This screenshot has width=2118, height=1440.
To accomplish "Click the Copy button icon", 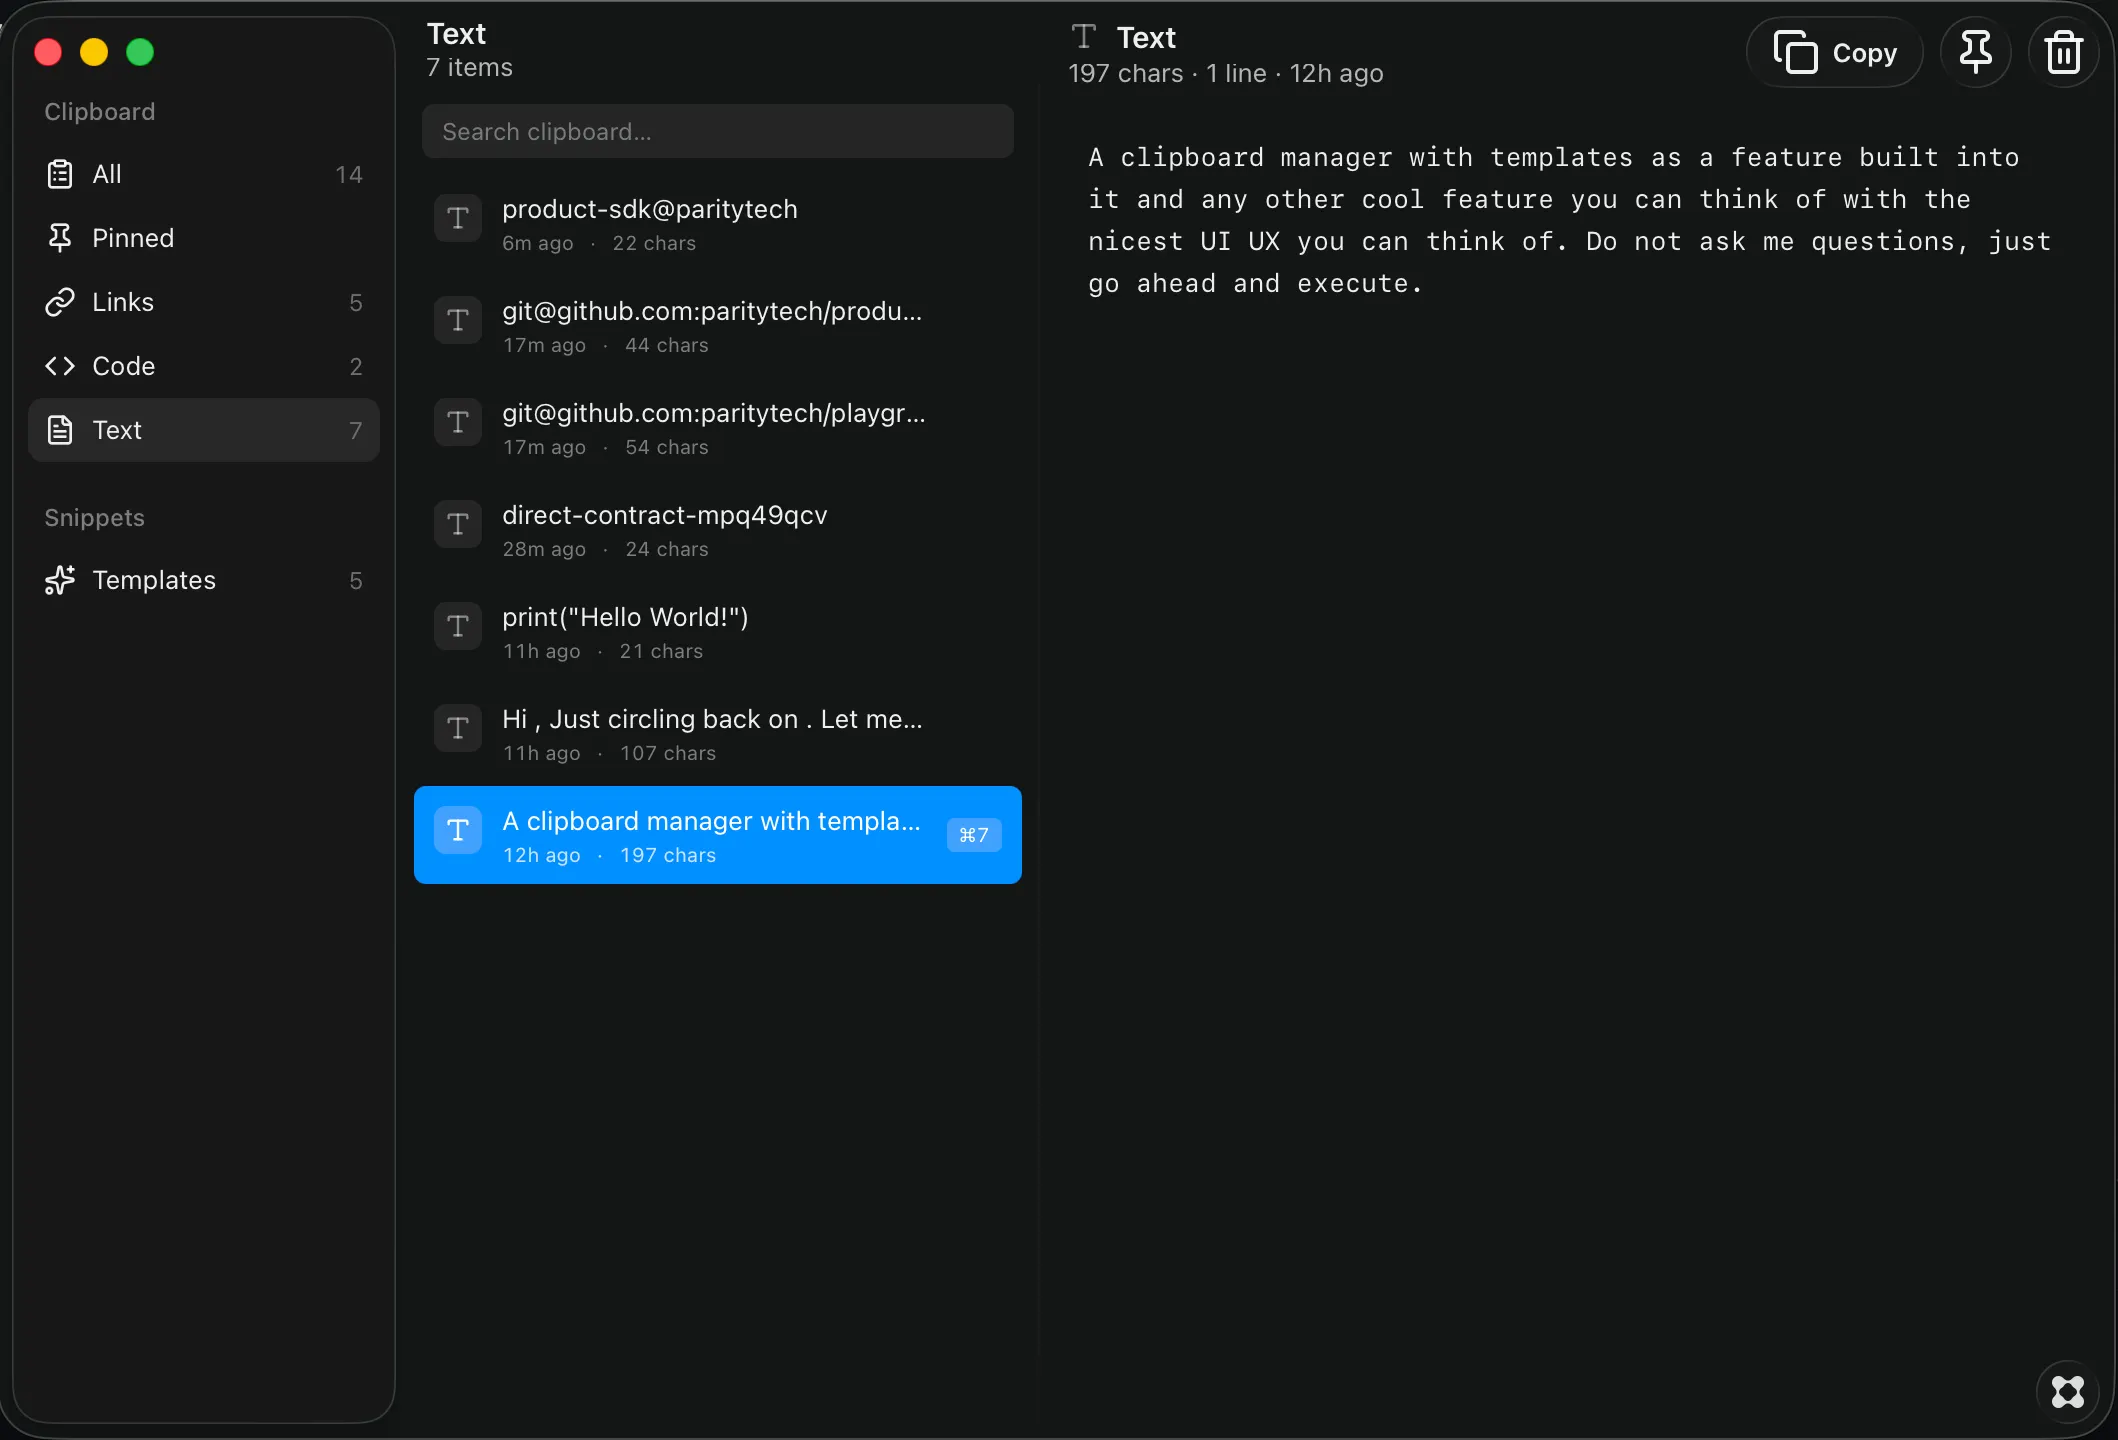I will (1795, 52).
